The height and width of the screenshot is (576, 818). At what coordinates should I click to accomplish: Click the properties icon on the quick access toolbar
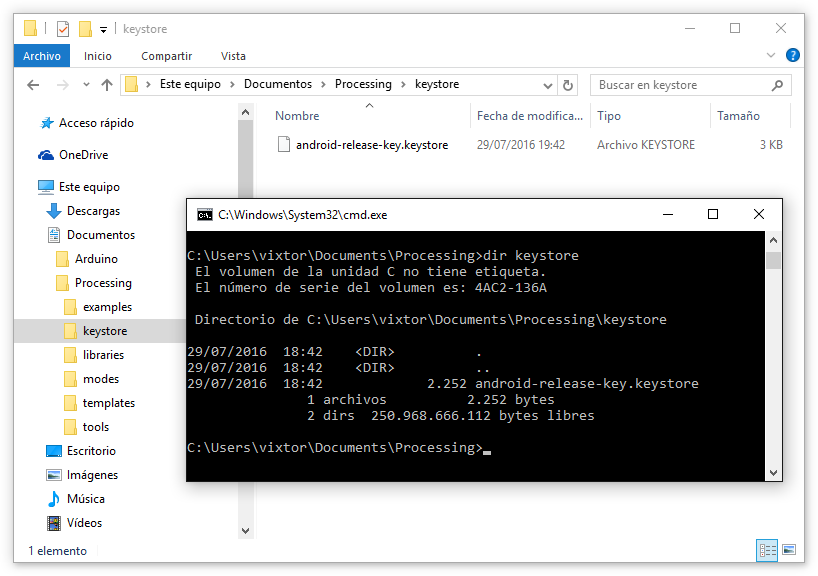click(x=61, y=29)
